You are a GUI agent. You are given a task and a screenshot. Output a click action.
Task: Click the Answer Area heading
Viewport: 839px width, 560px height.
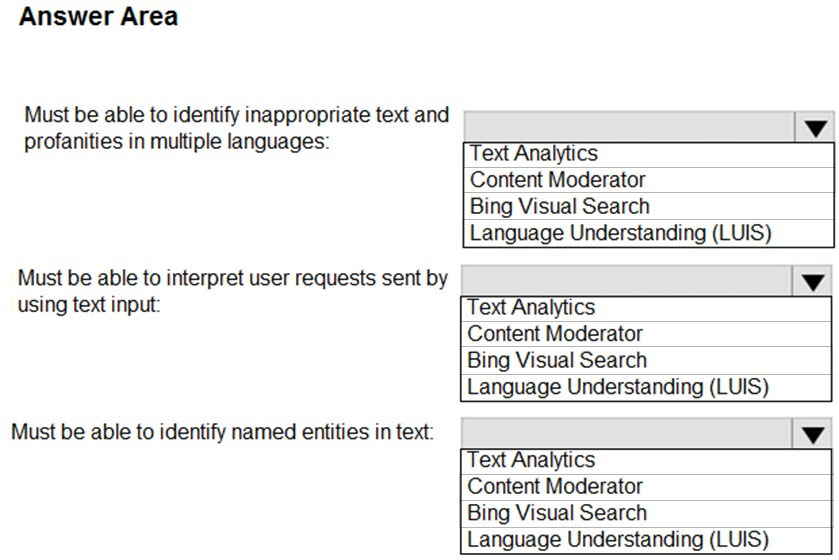98,16
